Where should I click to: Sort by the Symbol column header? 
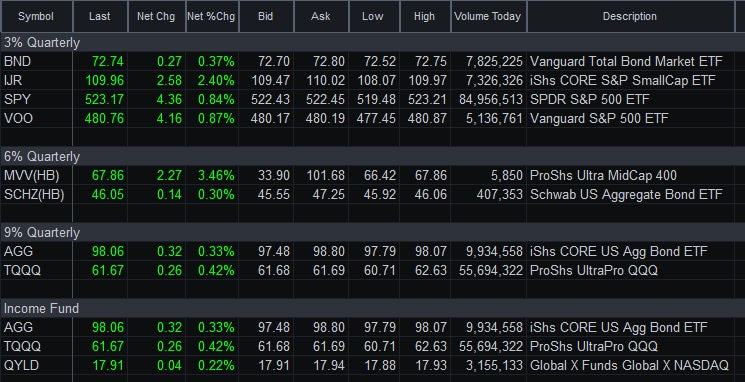(x=36, y=16)
